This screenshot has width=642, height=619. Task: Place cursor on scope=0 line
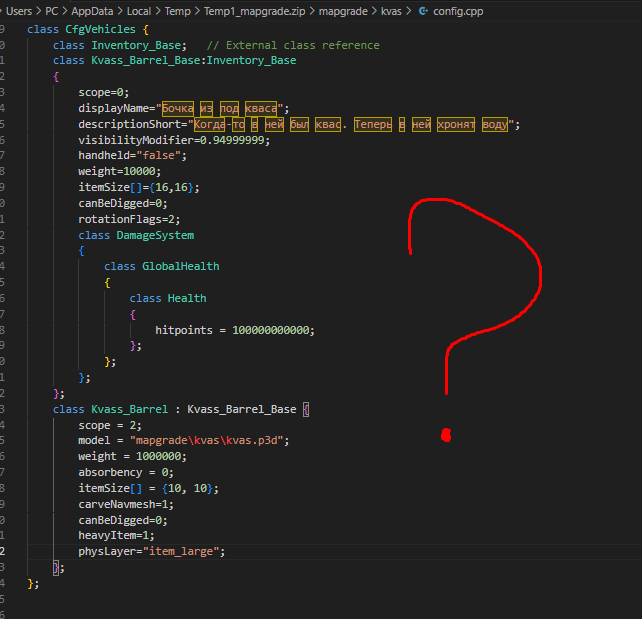[104, 93]
